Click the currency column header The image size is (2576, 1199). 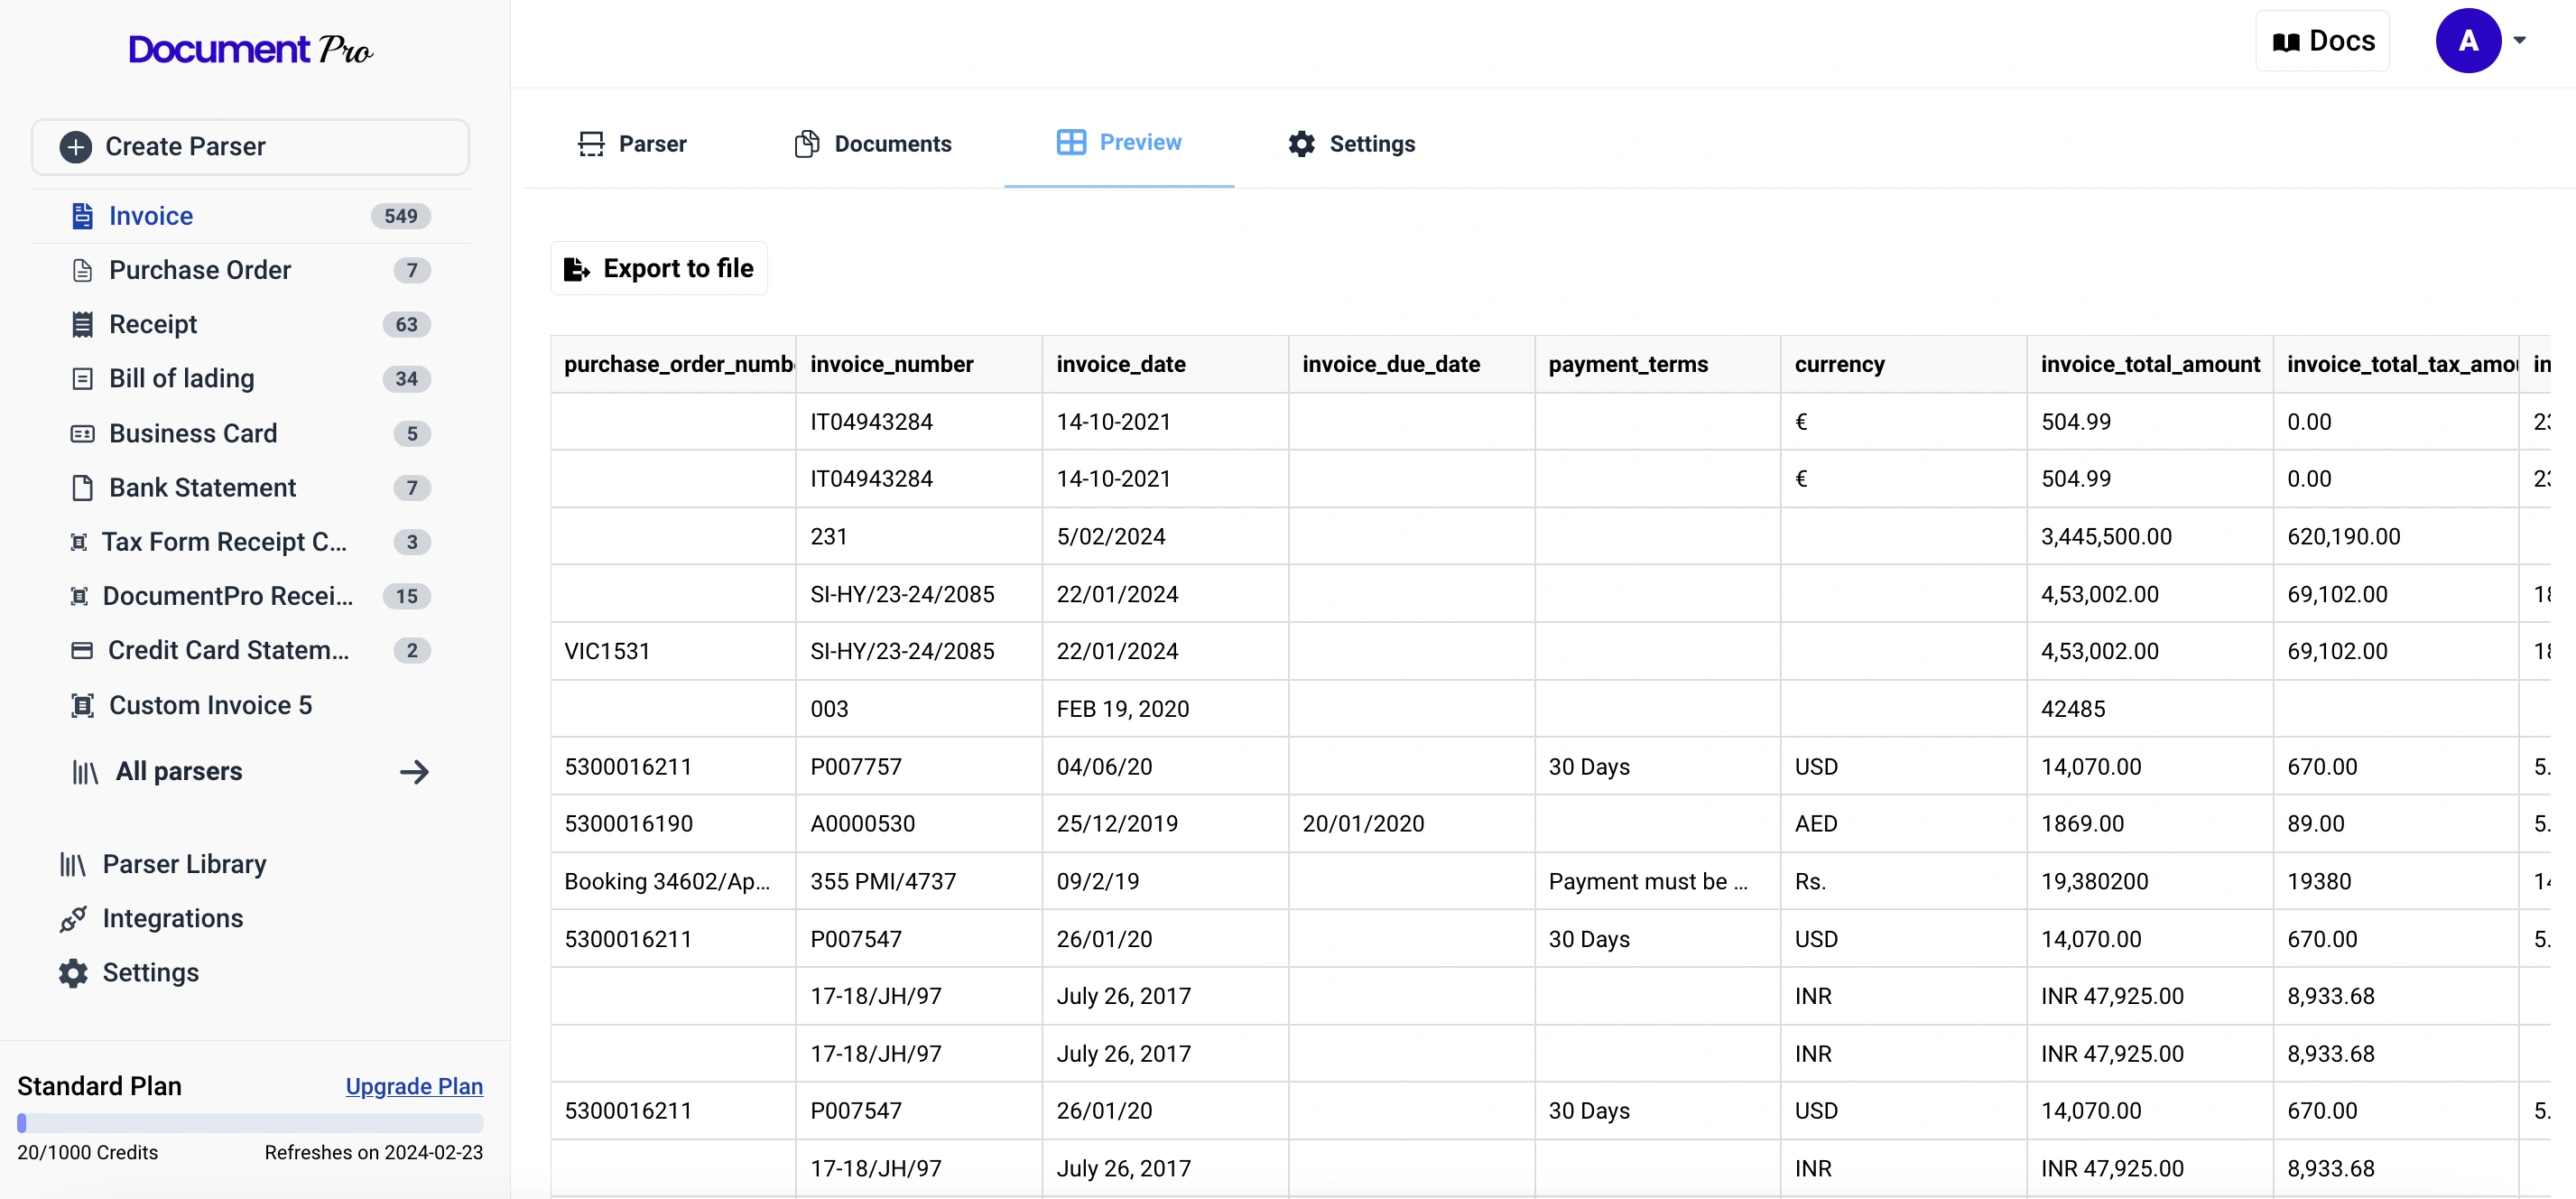(x=1903, y=365)
